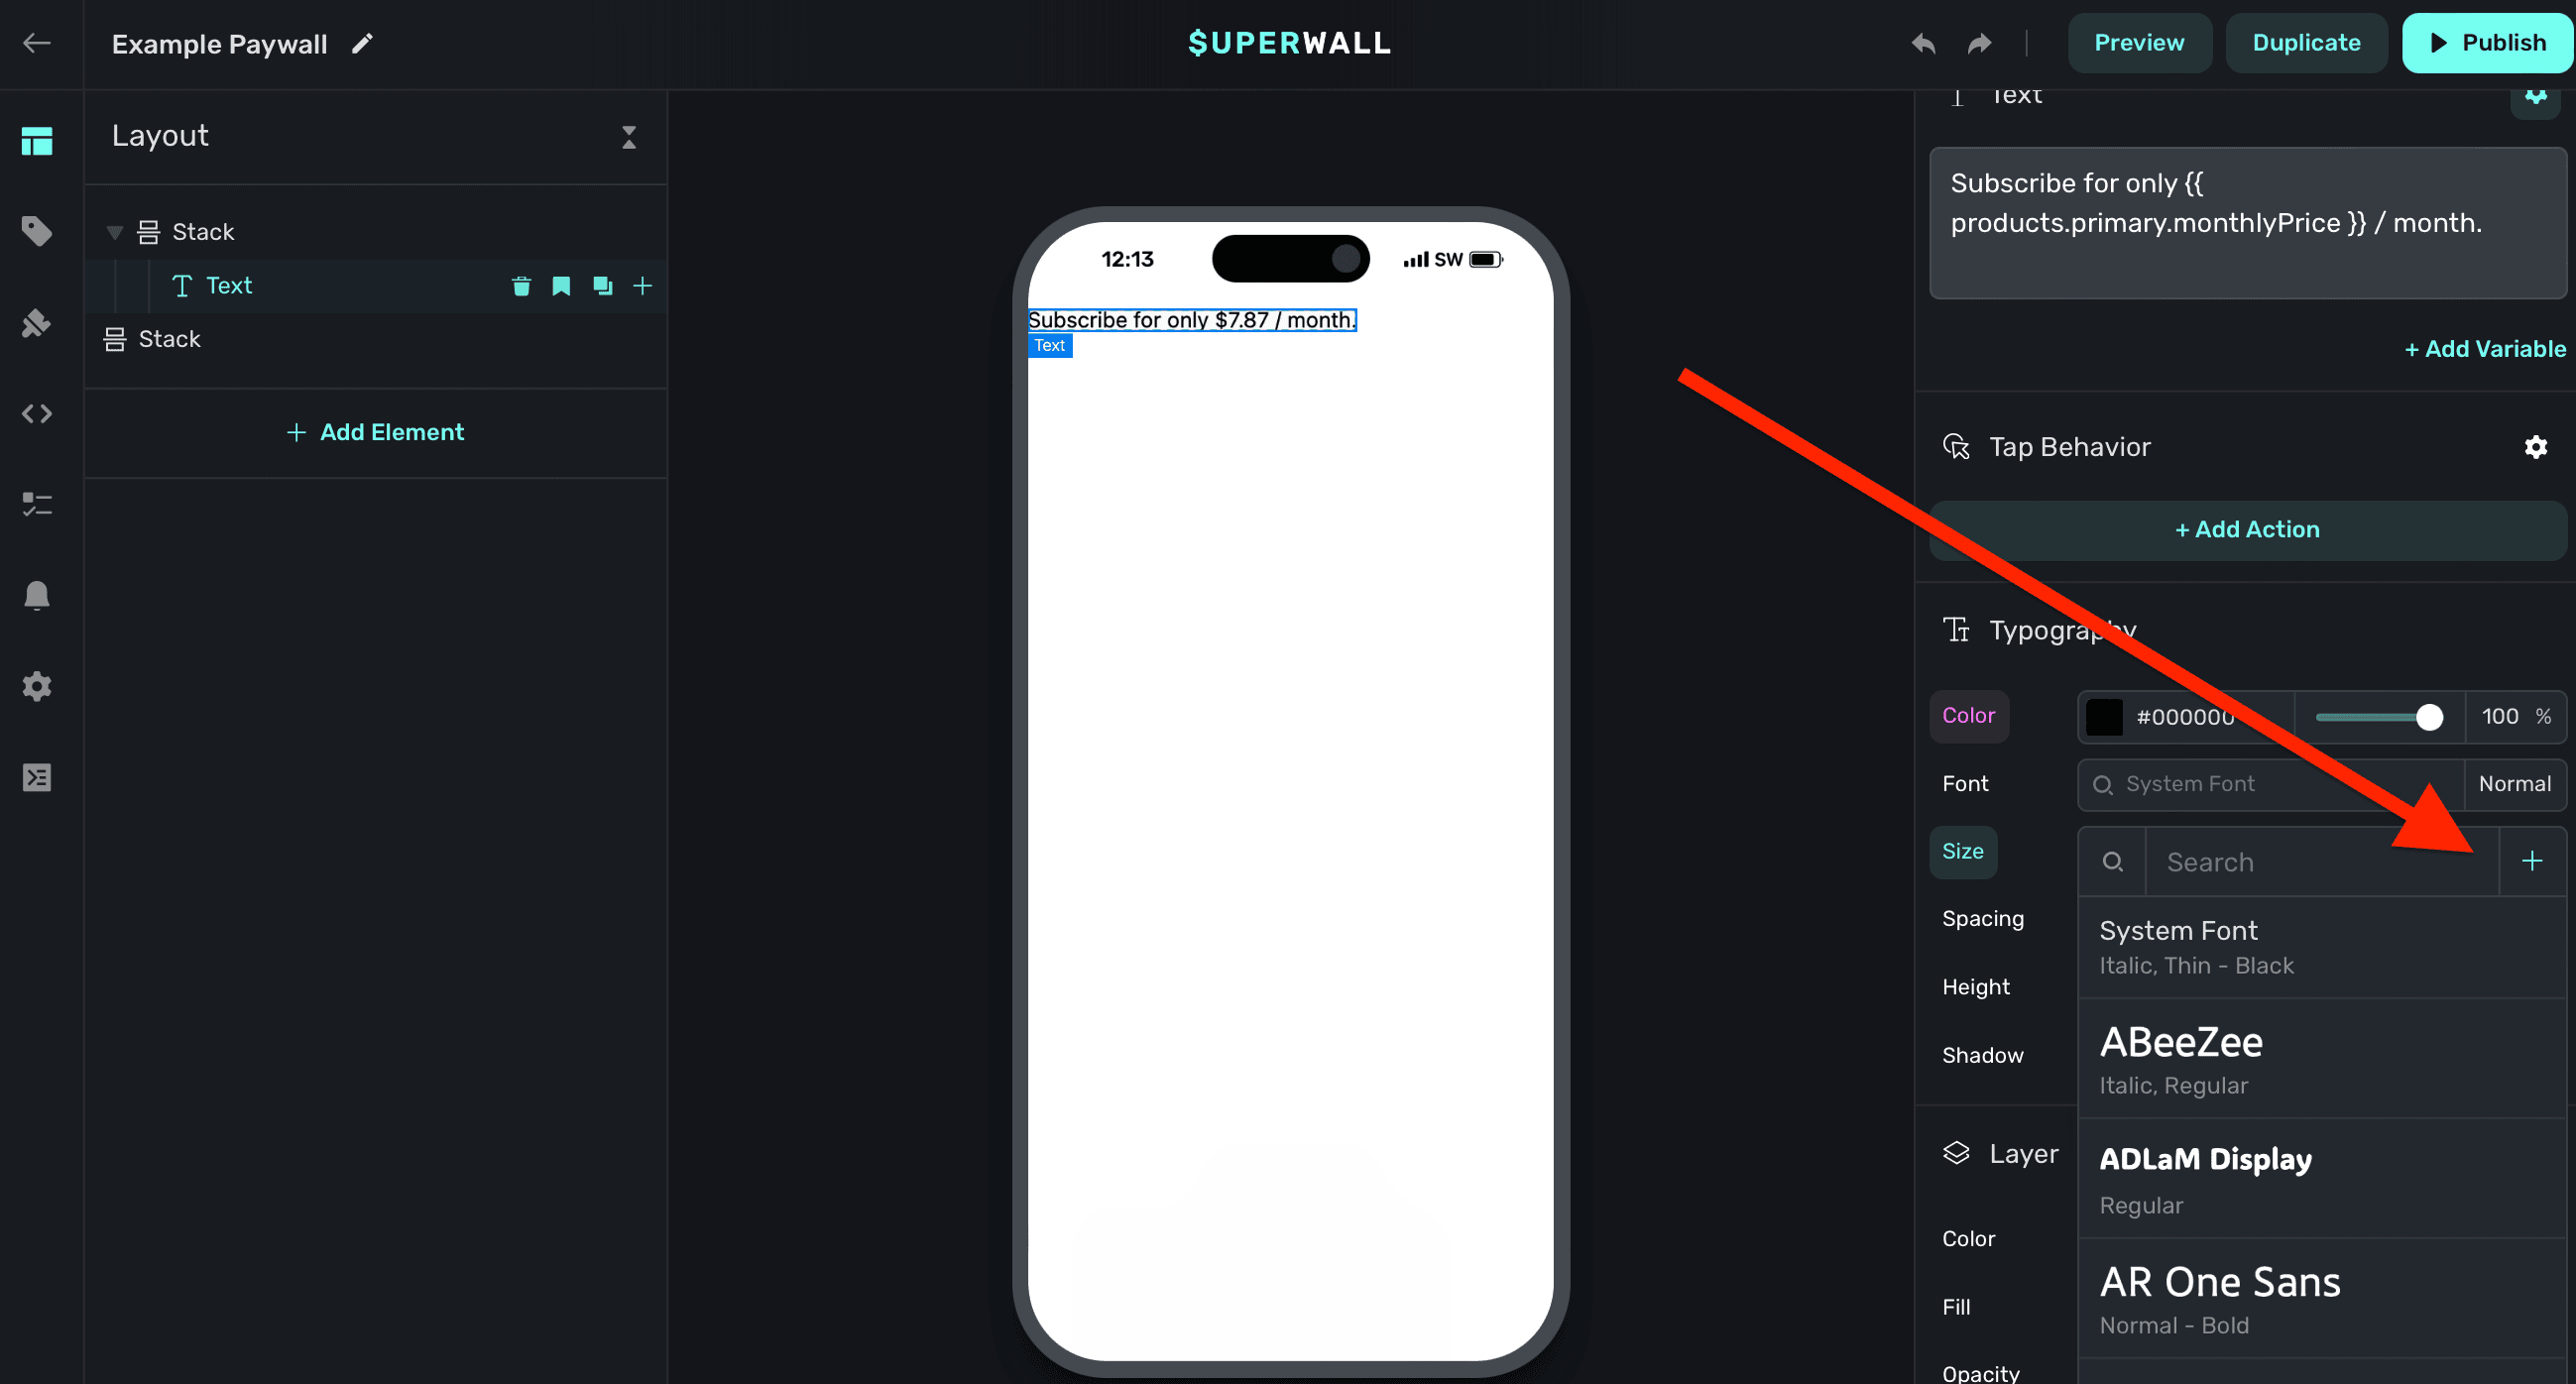
Task: Click plus icon next to font Search
Action: coord(2531,861)
